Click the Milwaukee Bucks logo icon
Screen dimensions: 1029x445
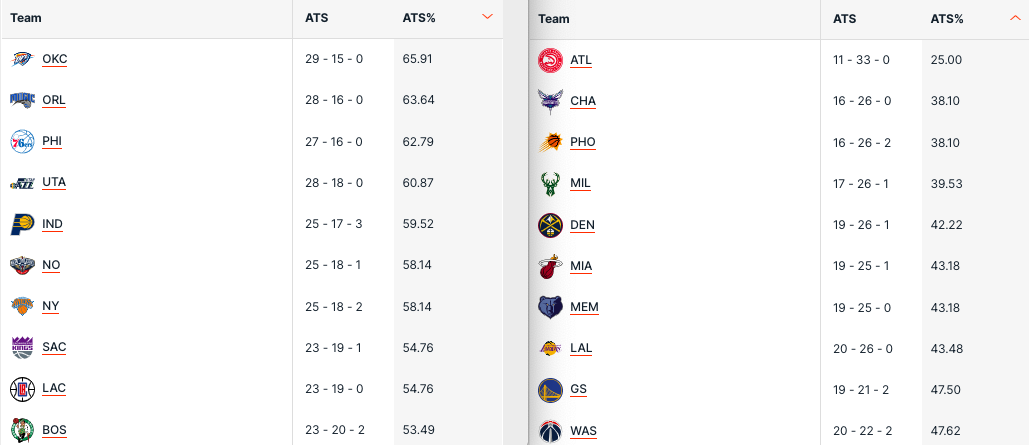[550, 184]
